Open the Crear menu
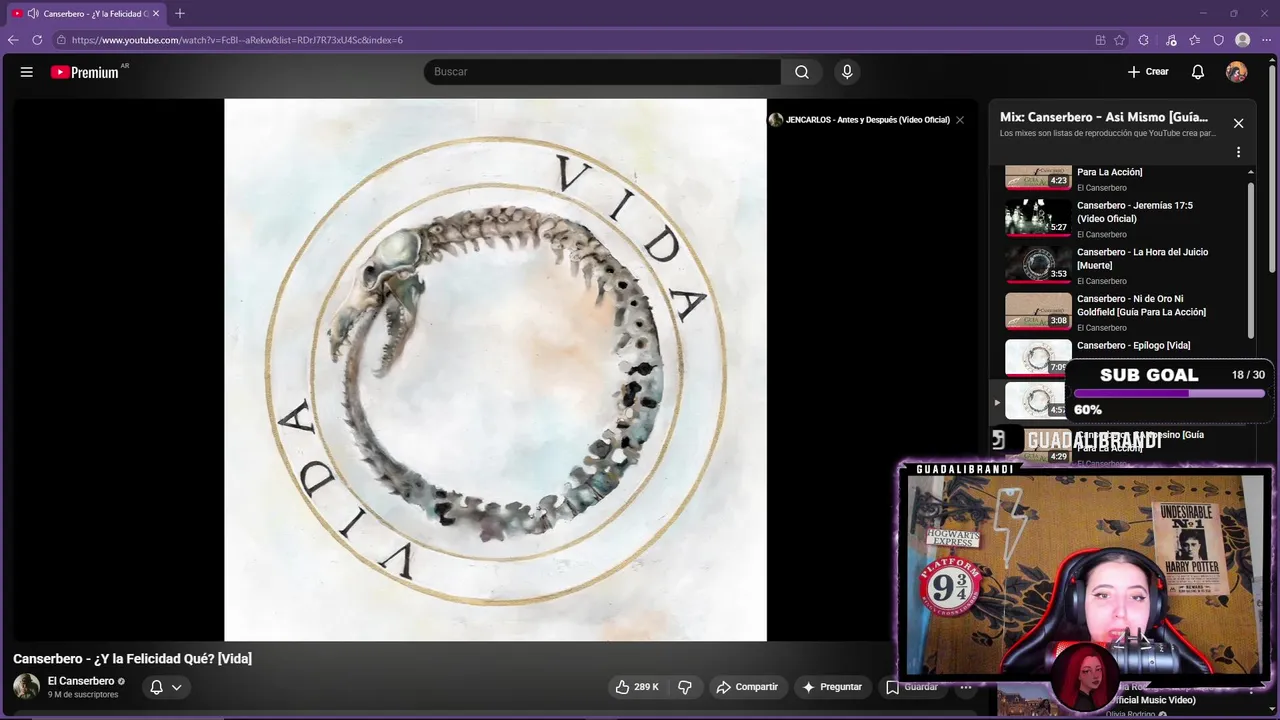 [1148, 72]
